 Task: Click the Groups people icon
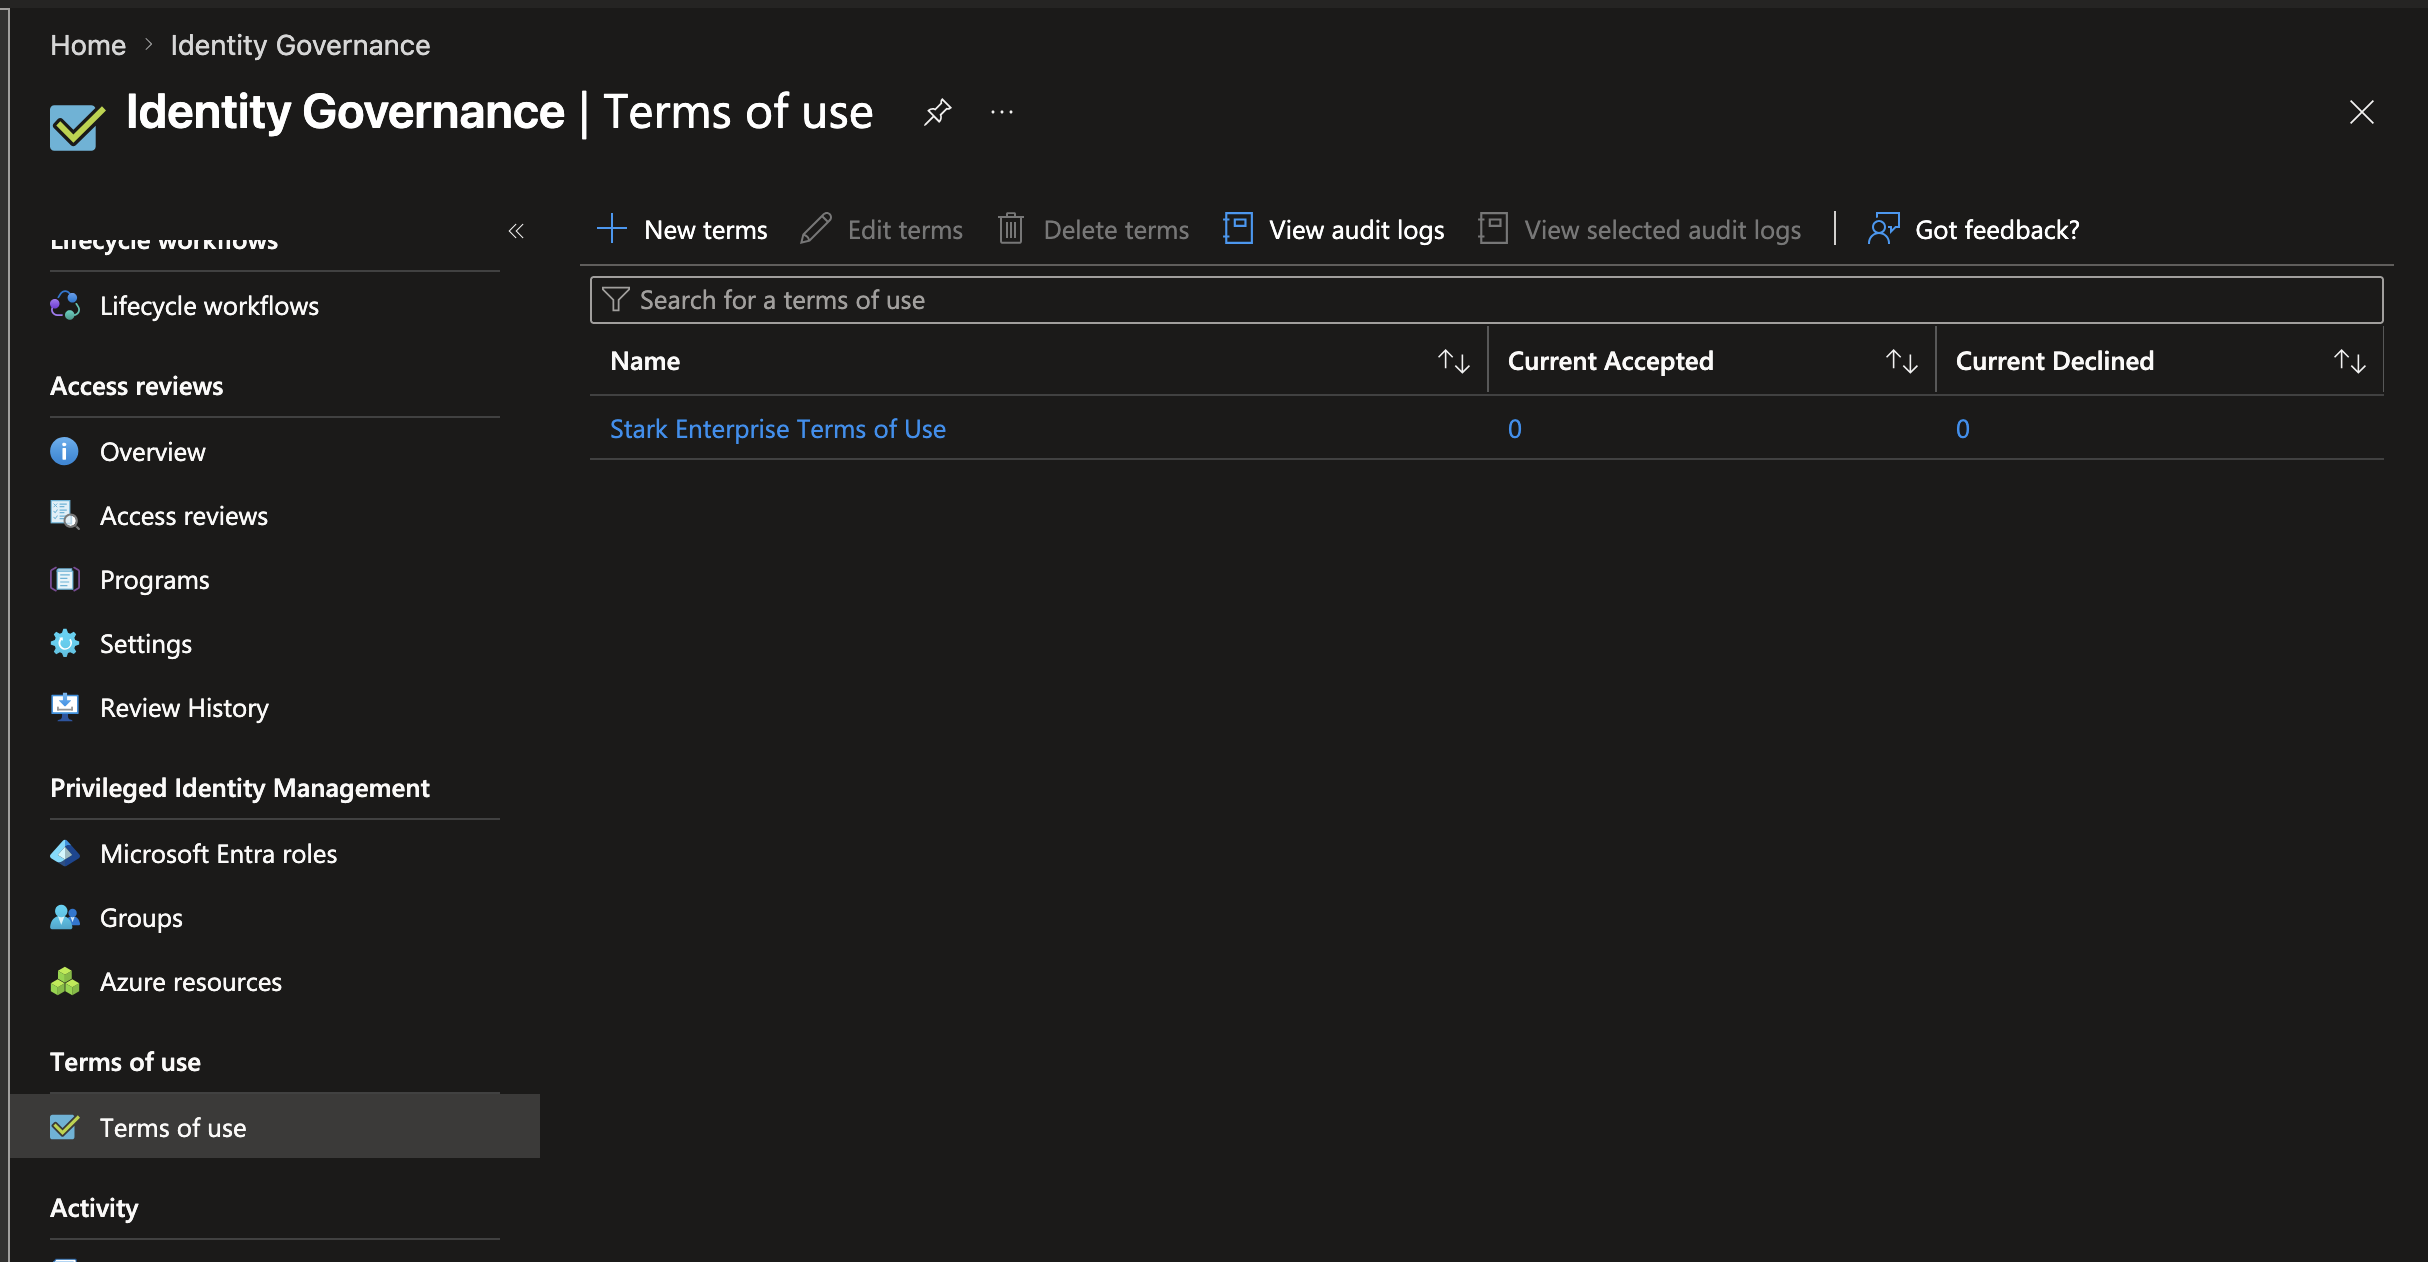[65, 917]
